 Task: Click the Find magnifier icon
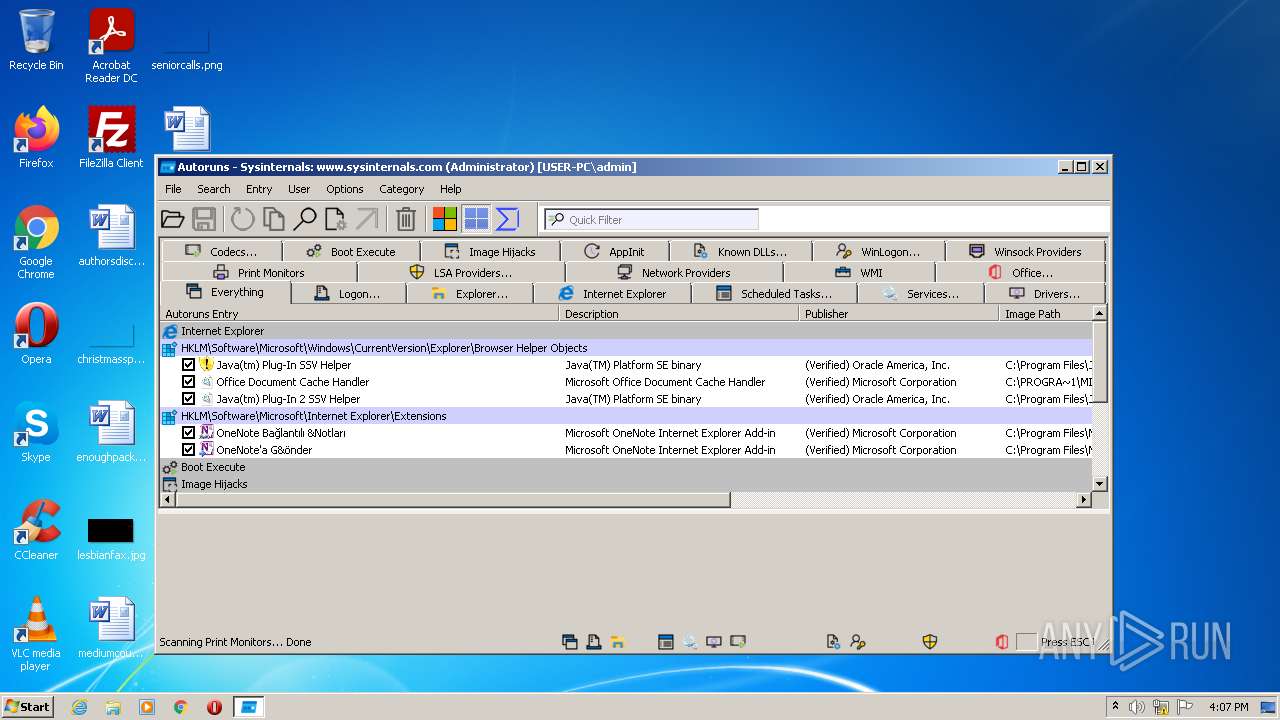304,219
